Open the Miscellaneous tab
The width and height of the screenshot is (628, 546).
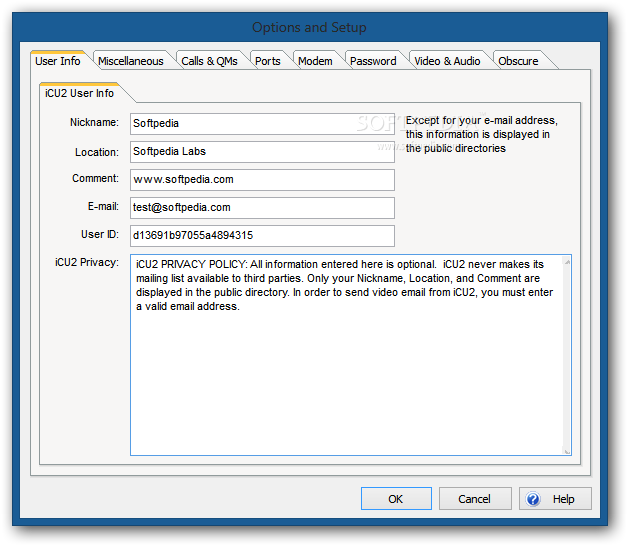[131, 61]
